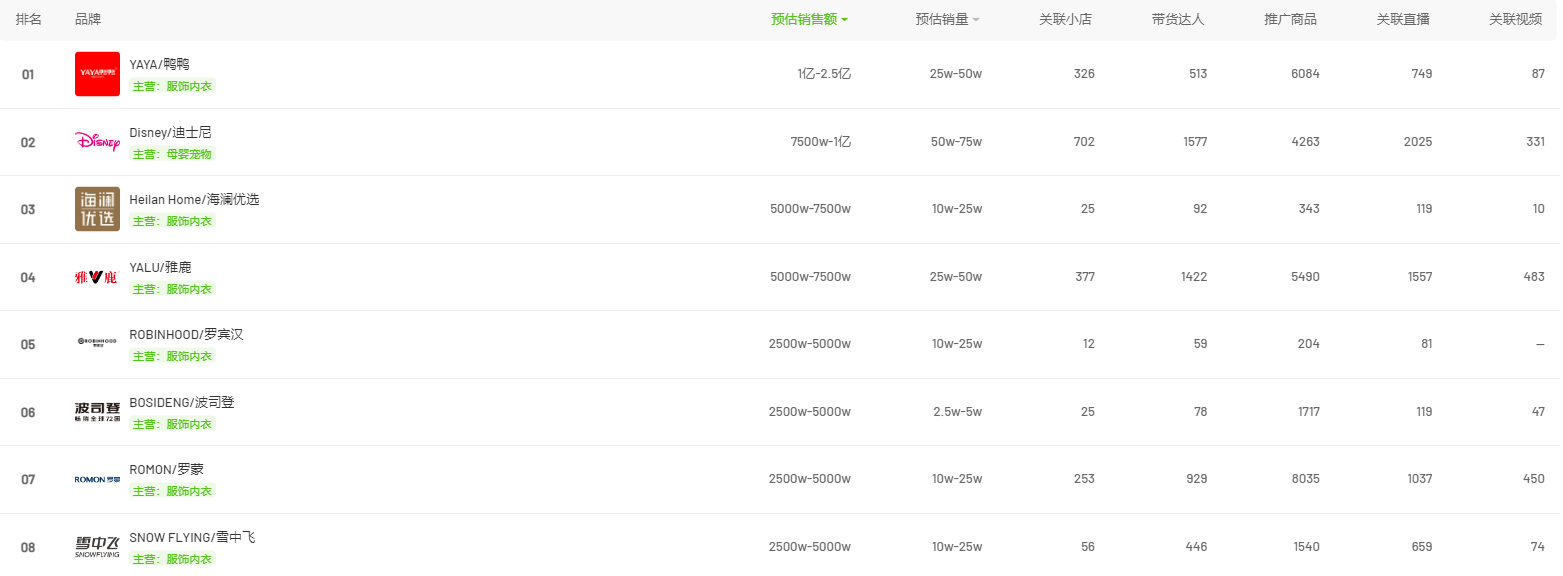Click the 8035 promoted products value

coord(1305,479)
